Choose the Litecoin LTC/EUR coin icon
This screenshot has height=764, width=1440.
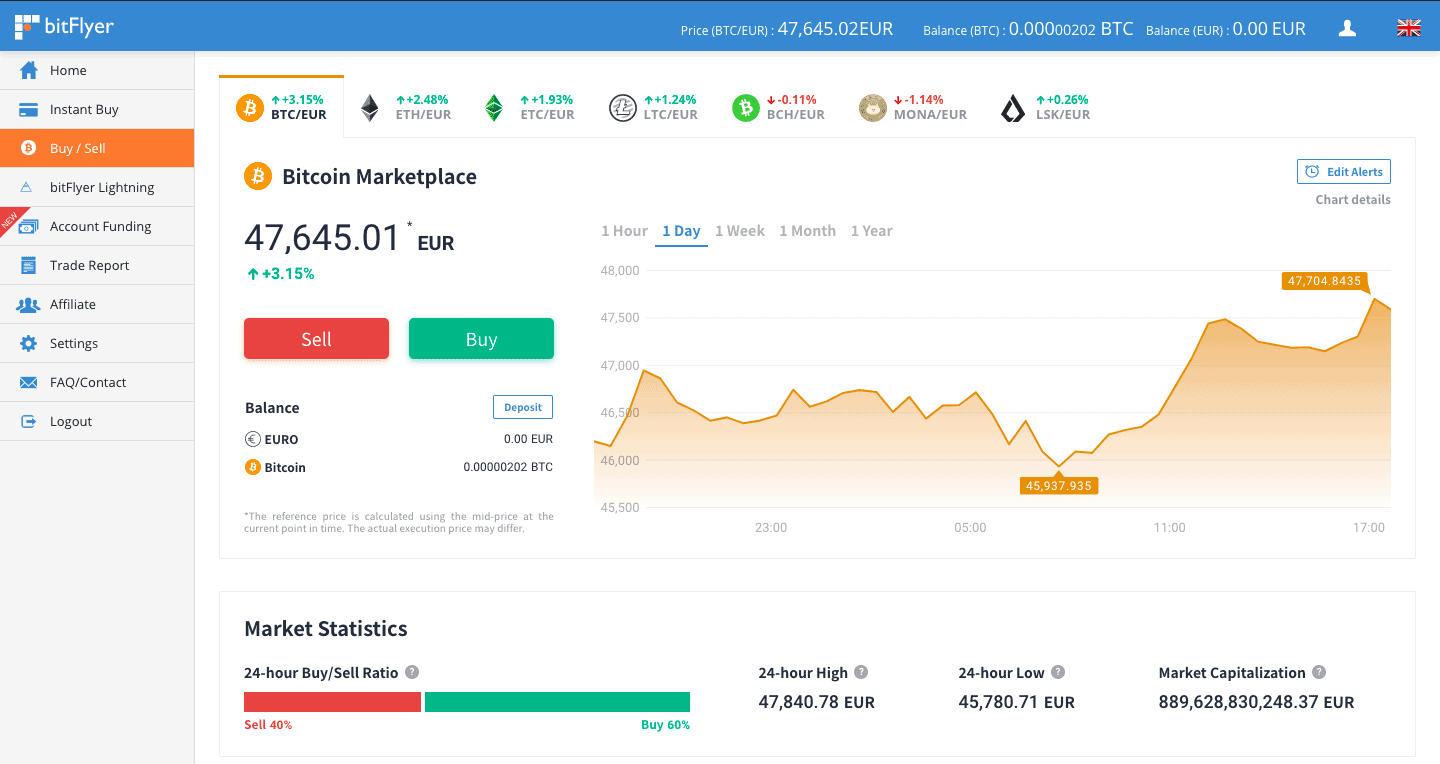pos(622,108)
